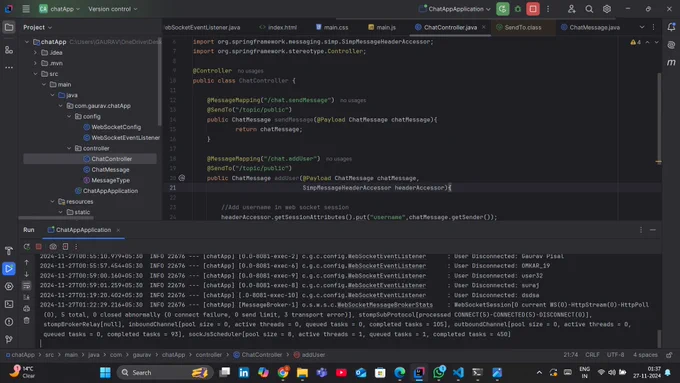Viewport: 680px width, 383px height.
Task: Change 4 spaces indent setting
Action: tap(645, 355)
